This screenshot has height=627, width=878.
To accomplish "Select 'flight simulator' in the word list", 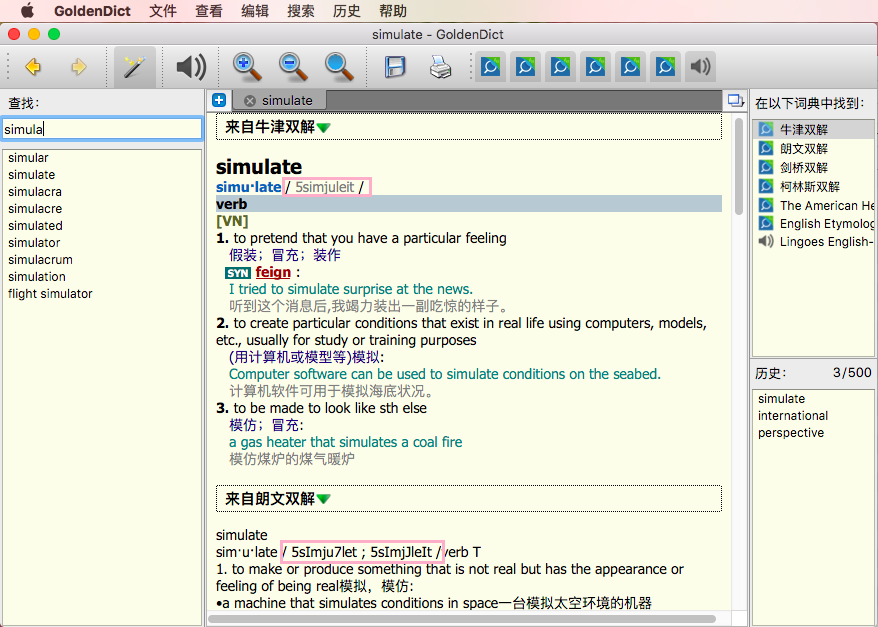I will tap(50, 293).
